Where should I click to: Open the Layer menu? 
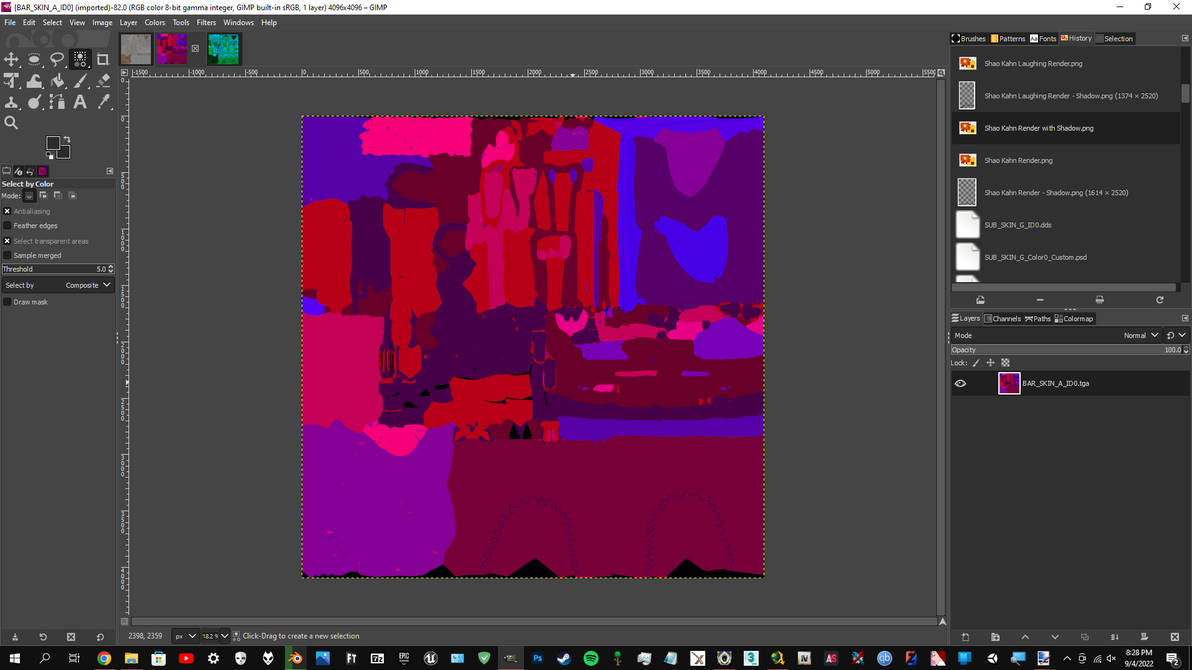point(128,23)
